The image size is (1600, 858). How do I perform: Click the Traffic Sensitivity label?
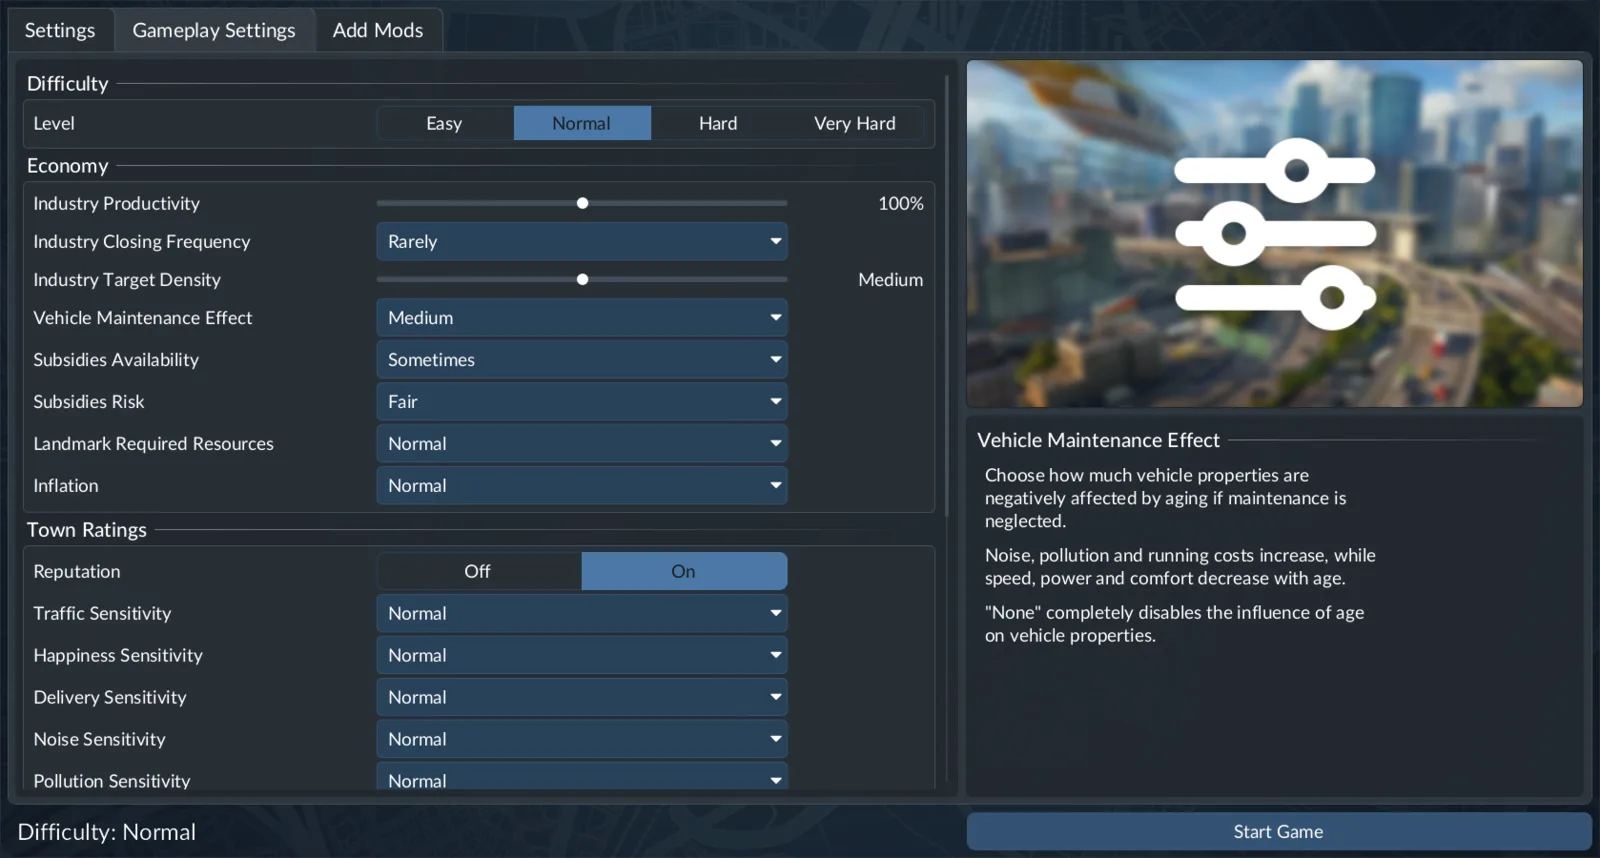click(x=102, y=613)
